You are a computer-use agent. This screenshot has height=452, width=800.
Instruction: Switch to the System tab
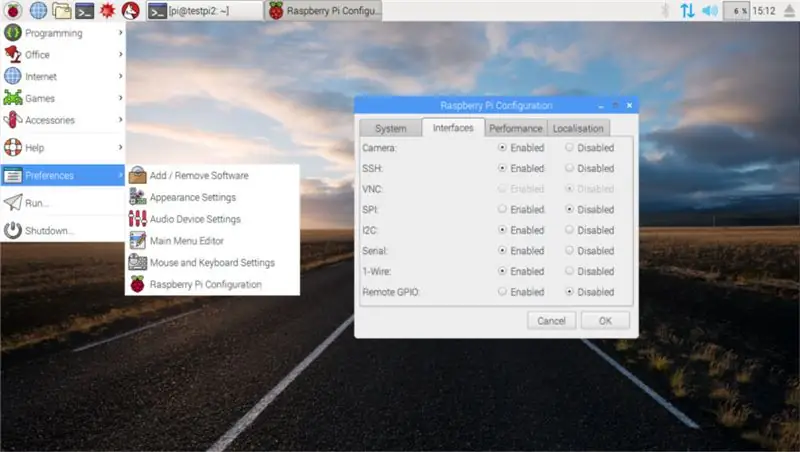[390, 129]
